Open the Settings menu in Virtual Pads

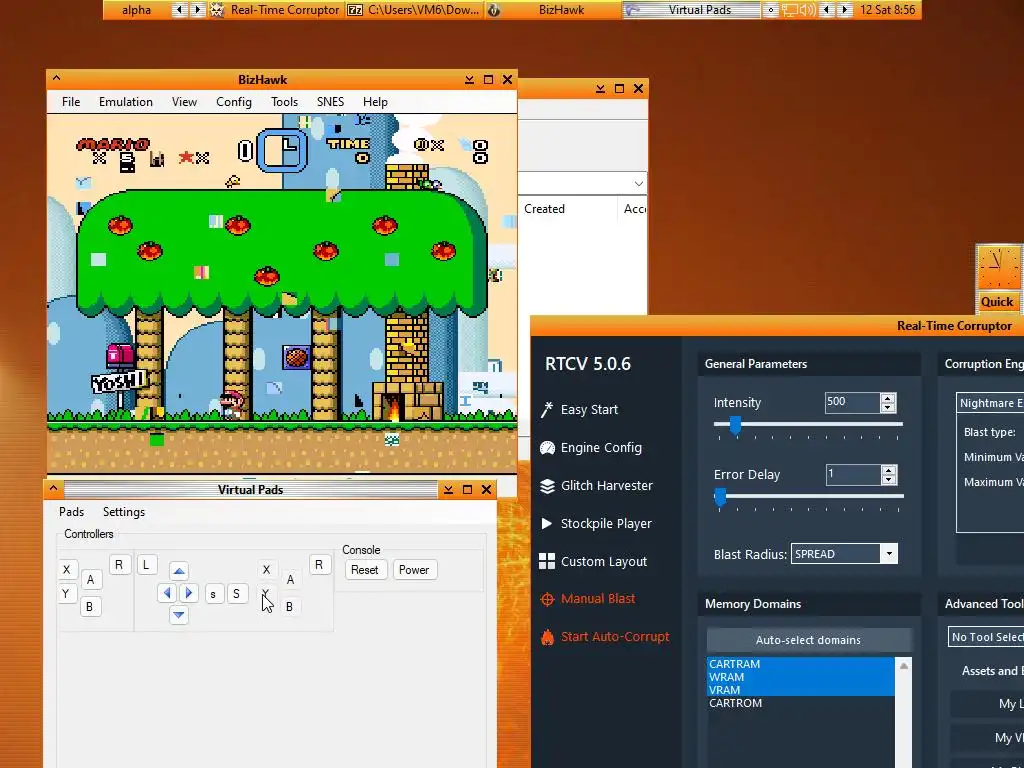pyautogui.click(x=123, y=512)
